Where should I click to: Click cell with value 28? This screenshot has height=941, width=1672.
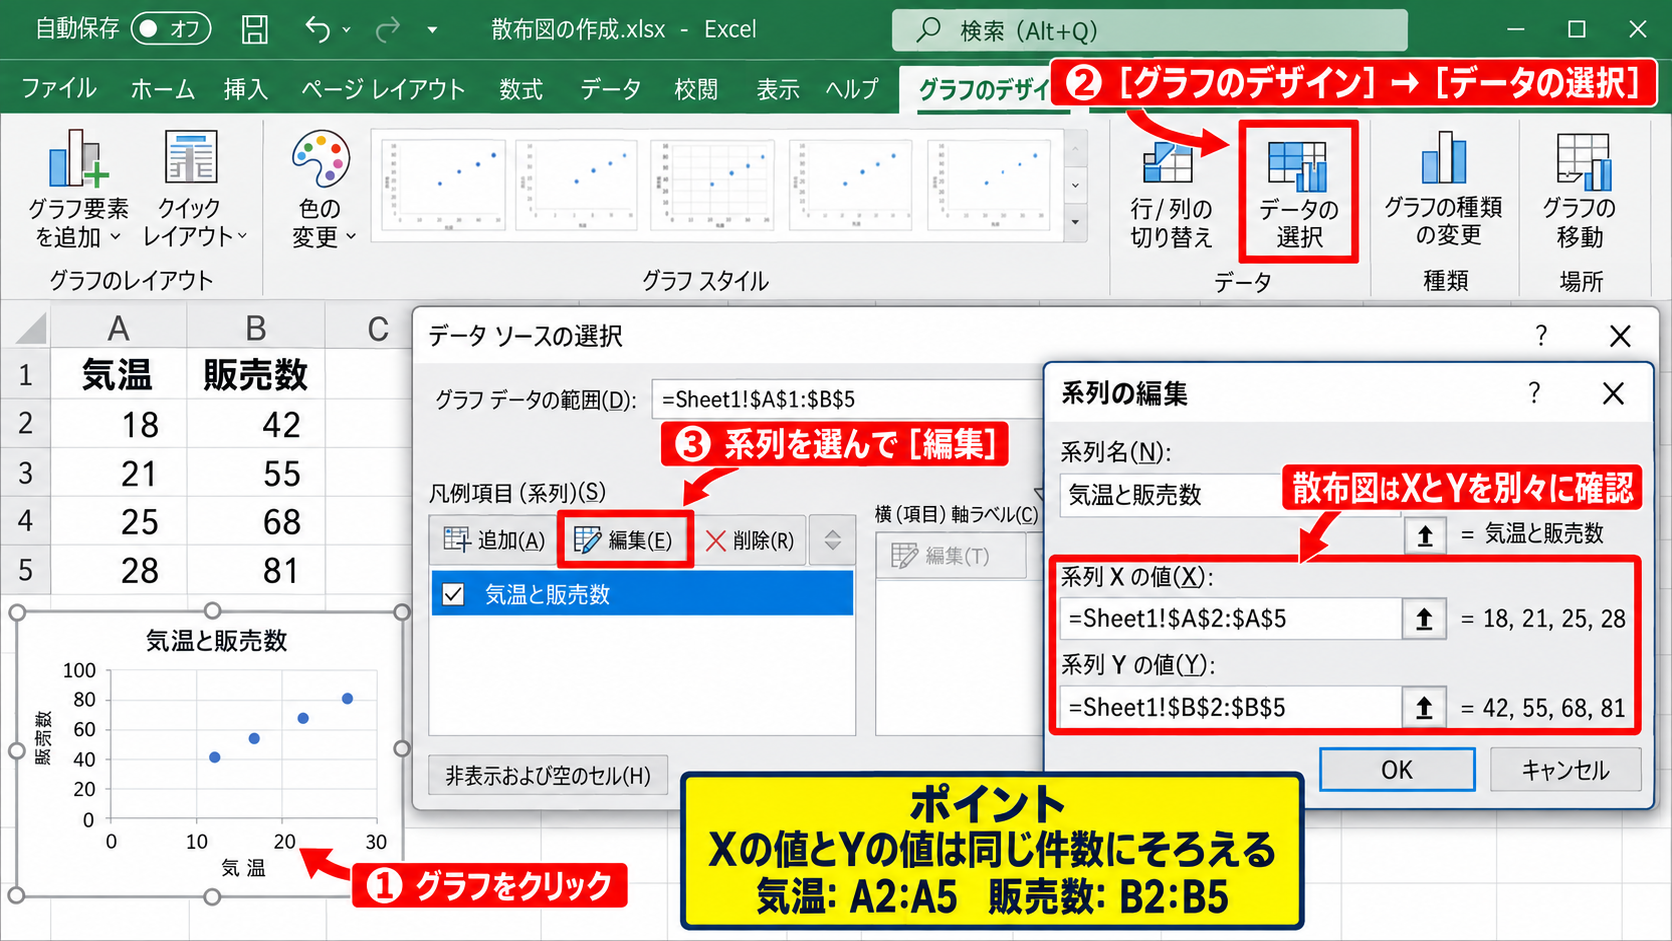point(118,571)
